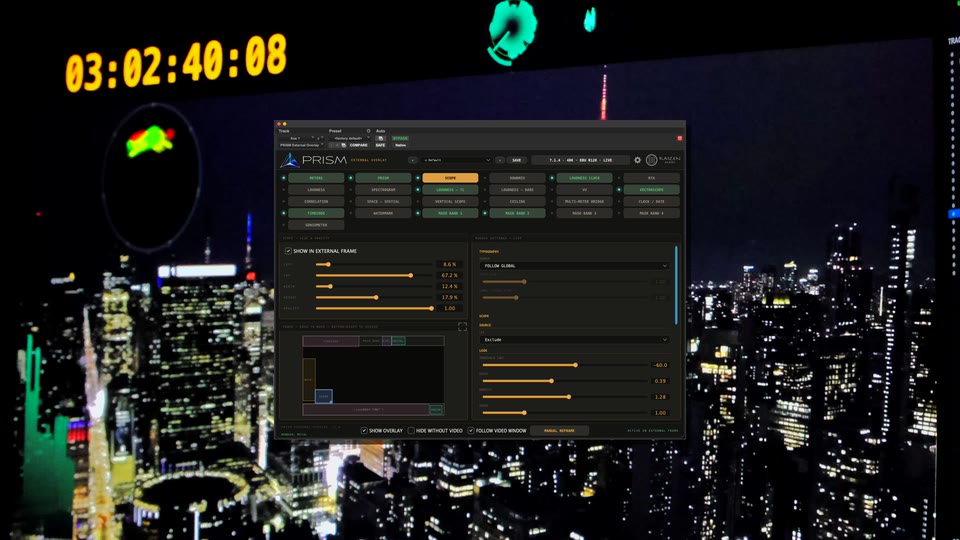Select the WATERMARK module tab
Viewport: 960px width, 540px height.
click(383, 213)
